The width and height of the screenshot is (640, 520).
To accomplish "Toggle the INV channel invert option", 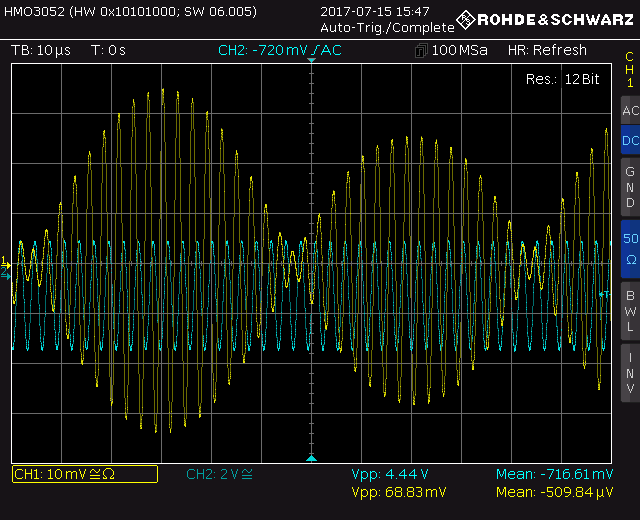I will tap(629, 372).
